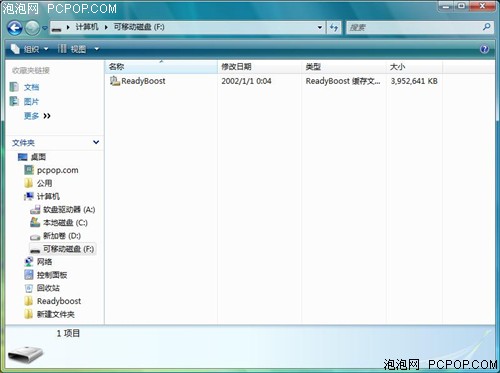This screenshot has width=500, height=373.
Task: Click the 组织 toolbar icon
Action: [x=15, y=49]
